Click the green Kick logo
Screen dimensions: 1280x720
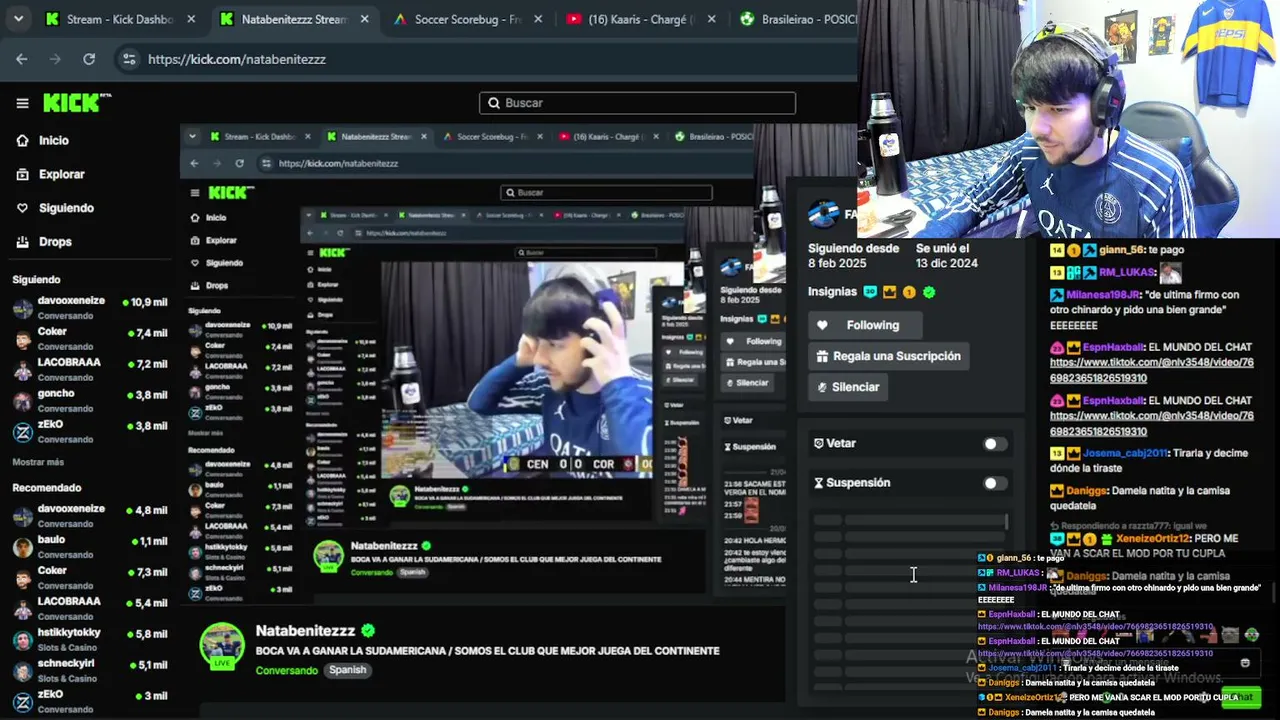pyautogui.click(x=77, y=102)
